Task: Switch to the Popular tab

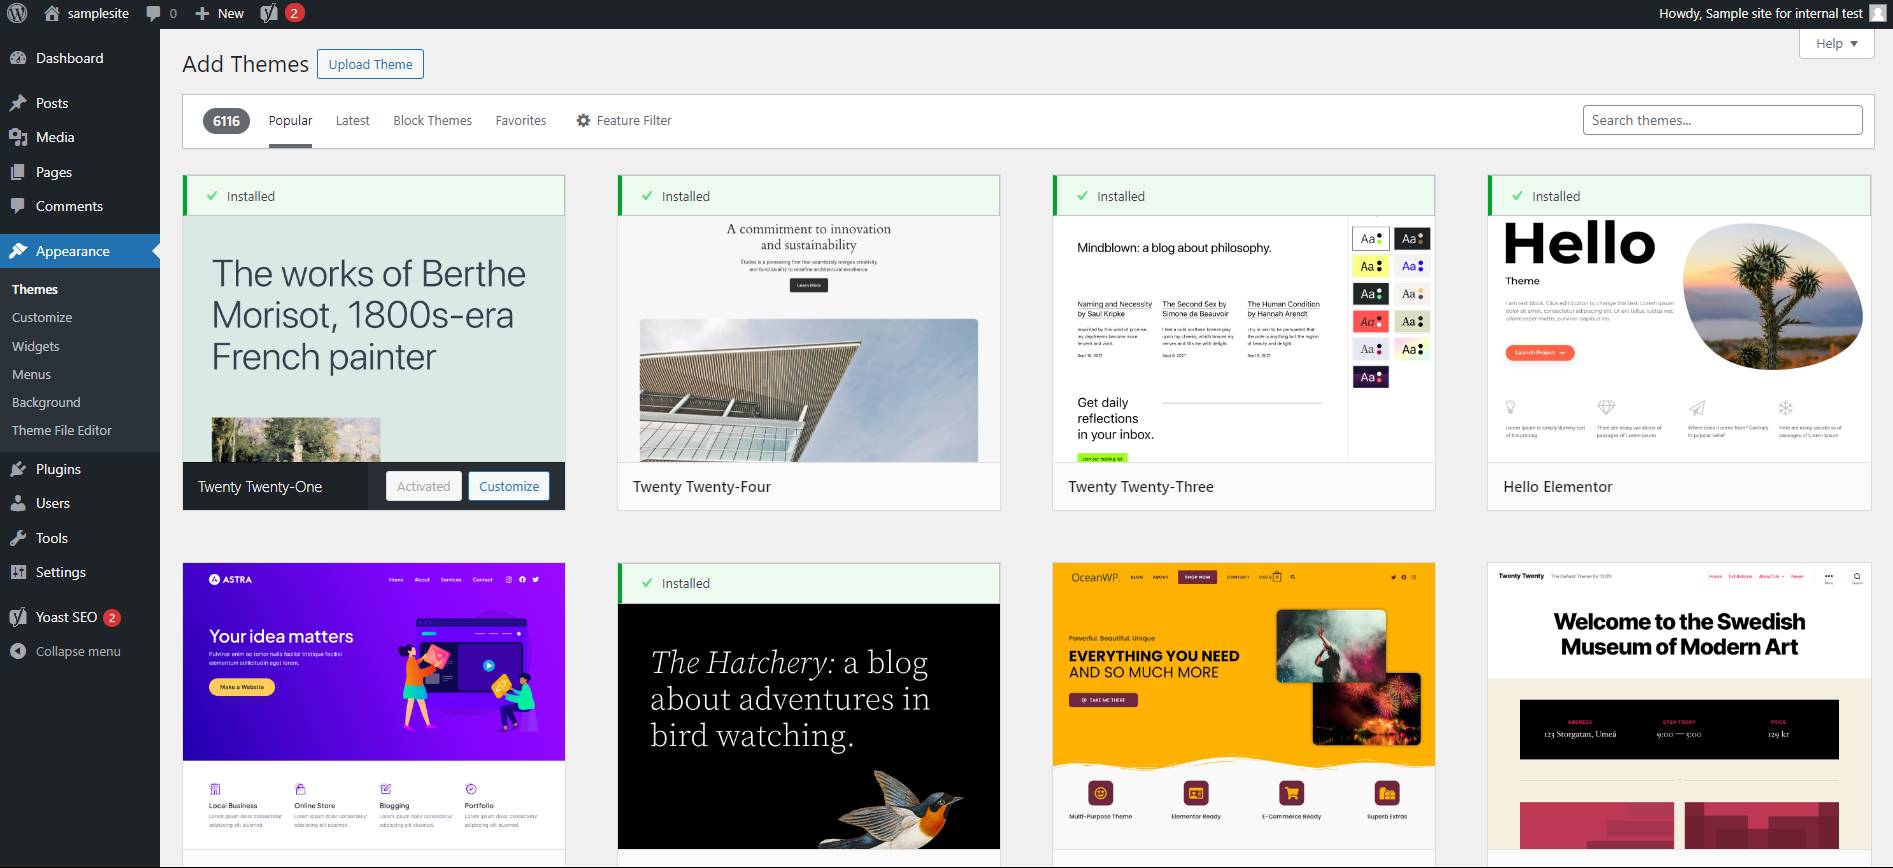Action: click(290, 120)
